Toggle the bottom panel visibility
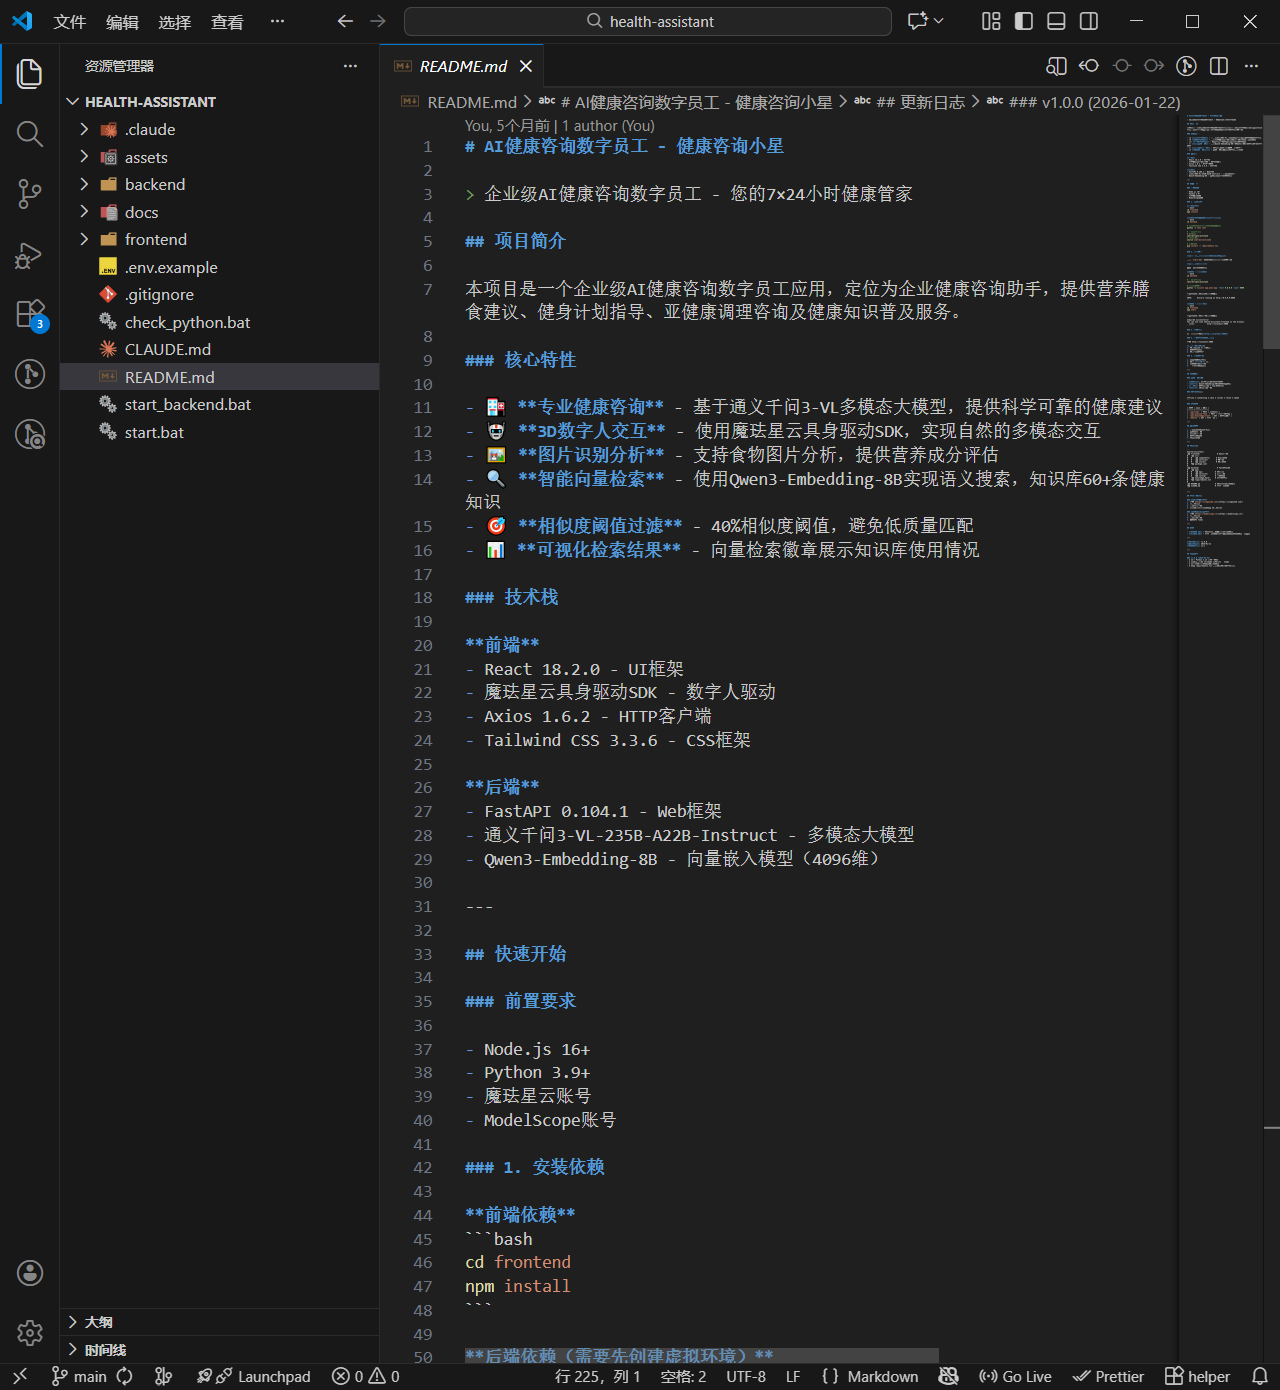The image size is (1280, 1390). [1056, 21]
